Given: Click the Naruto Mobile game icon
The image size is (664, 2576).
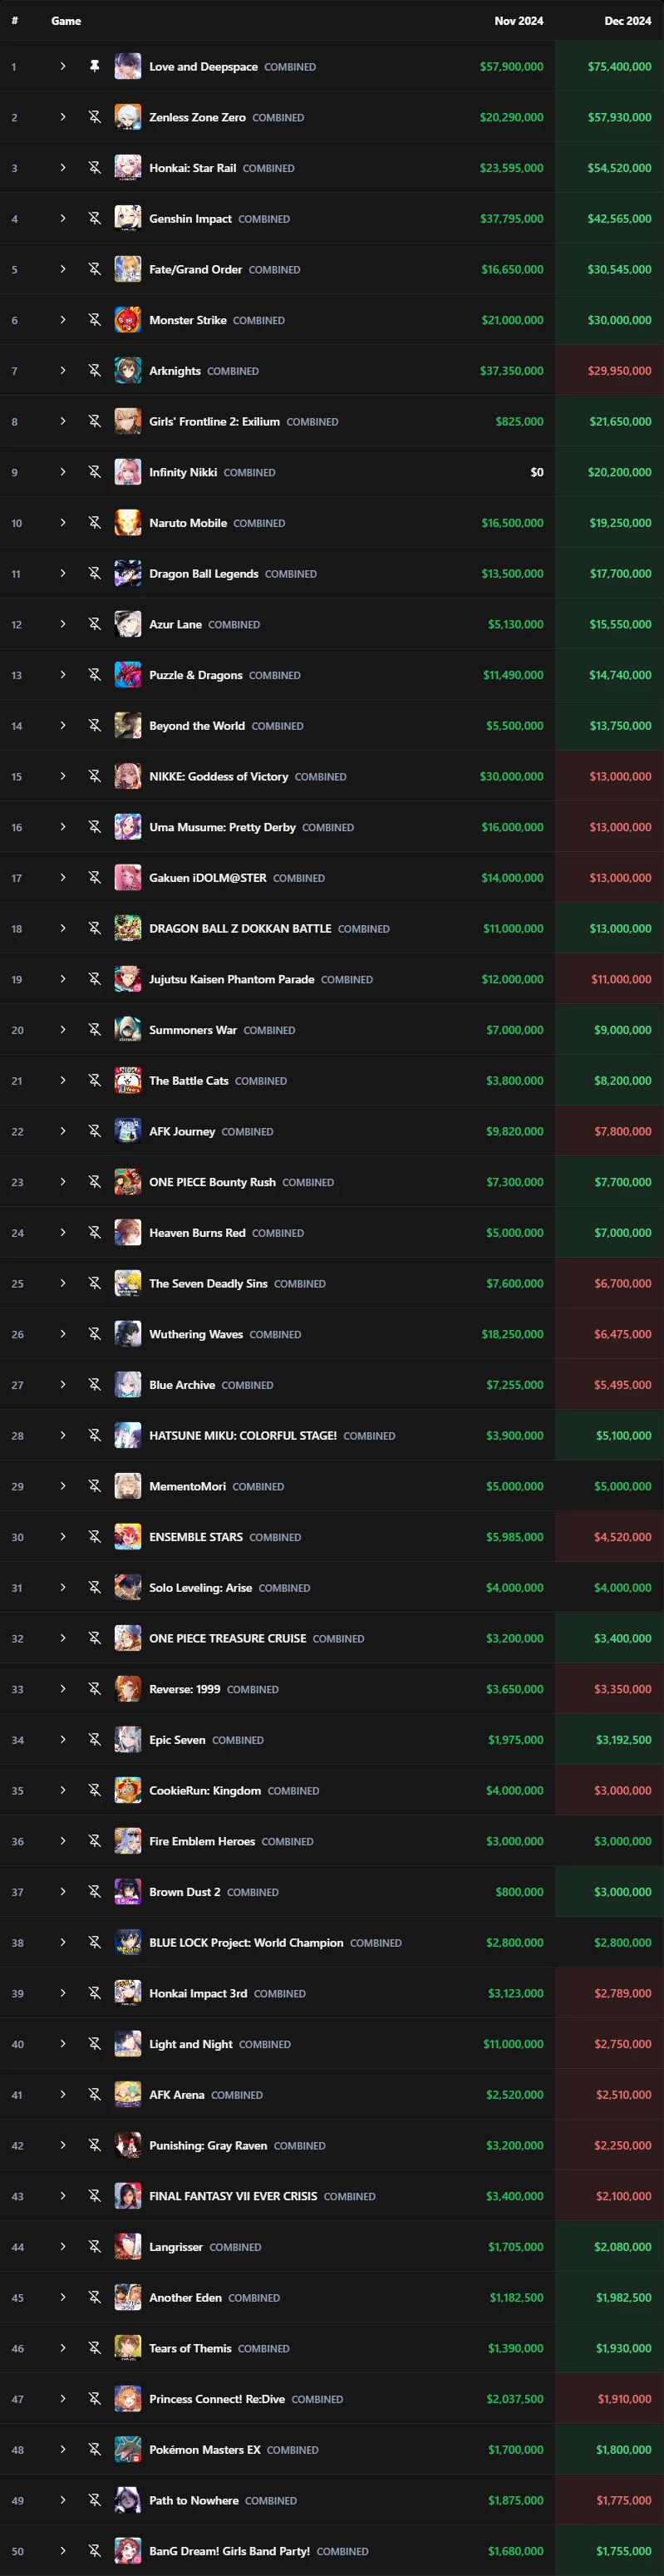Looking at the screenshot, I should (127, 523).
